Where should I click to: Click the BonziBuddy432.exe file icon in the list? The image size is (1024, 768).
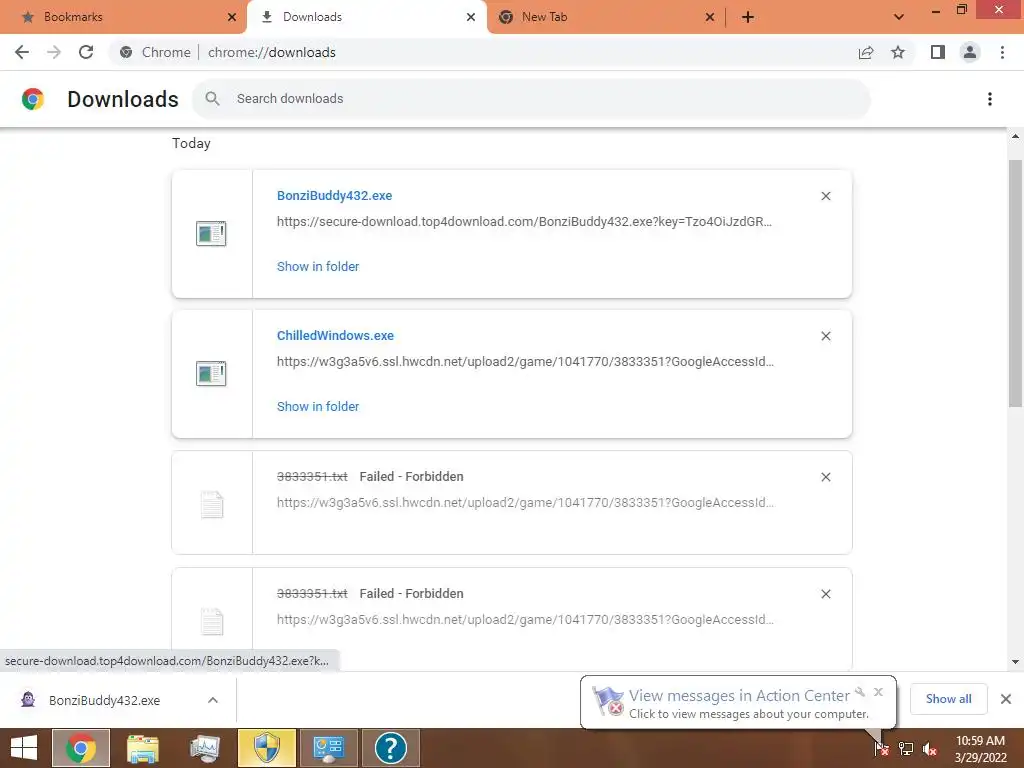pyautogui.click(x=211, y=233)
